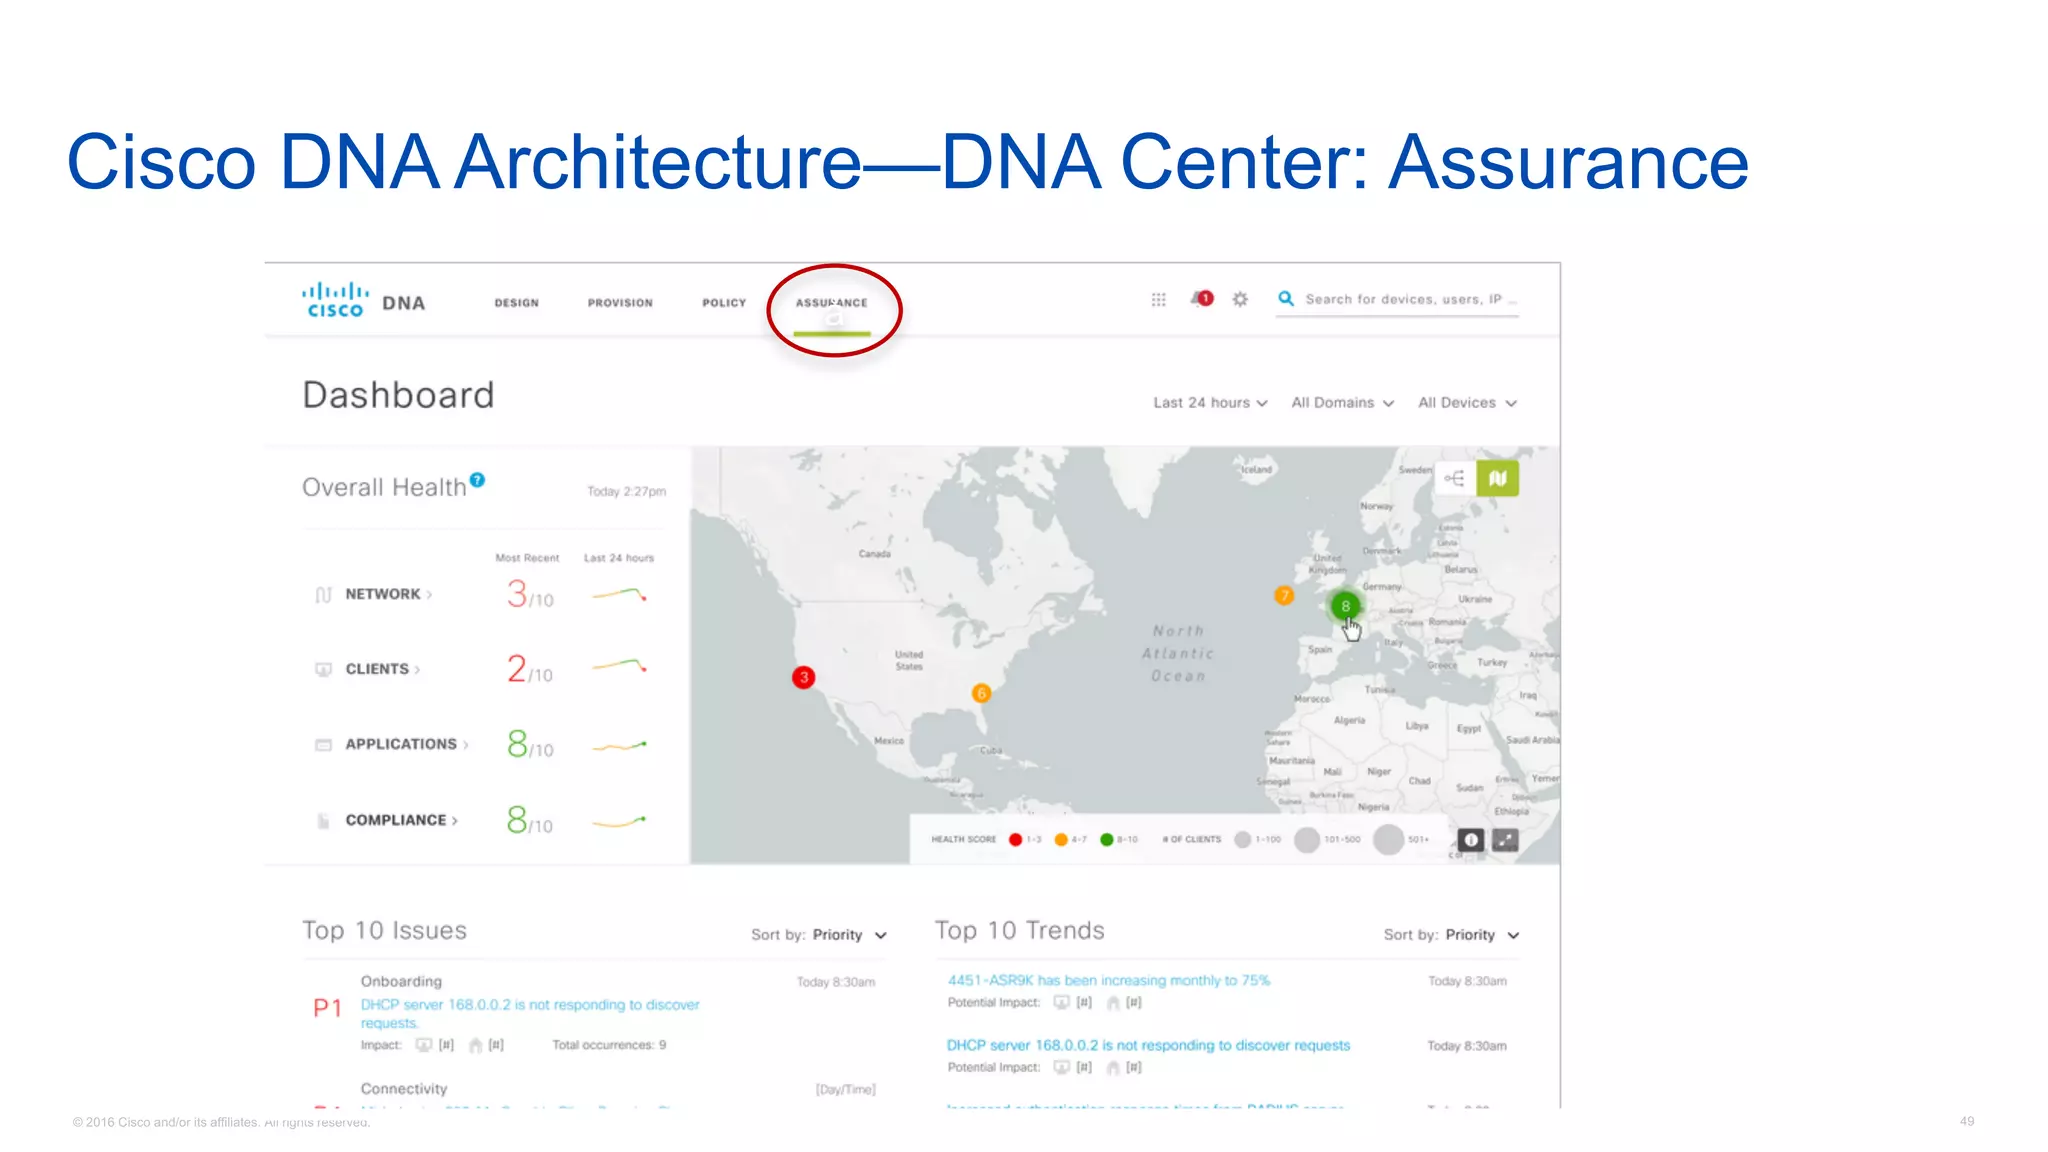Viewport: 2048px width, 1152px height.
Task: Expand the Clients health category
Action: 382,669
